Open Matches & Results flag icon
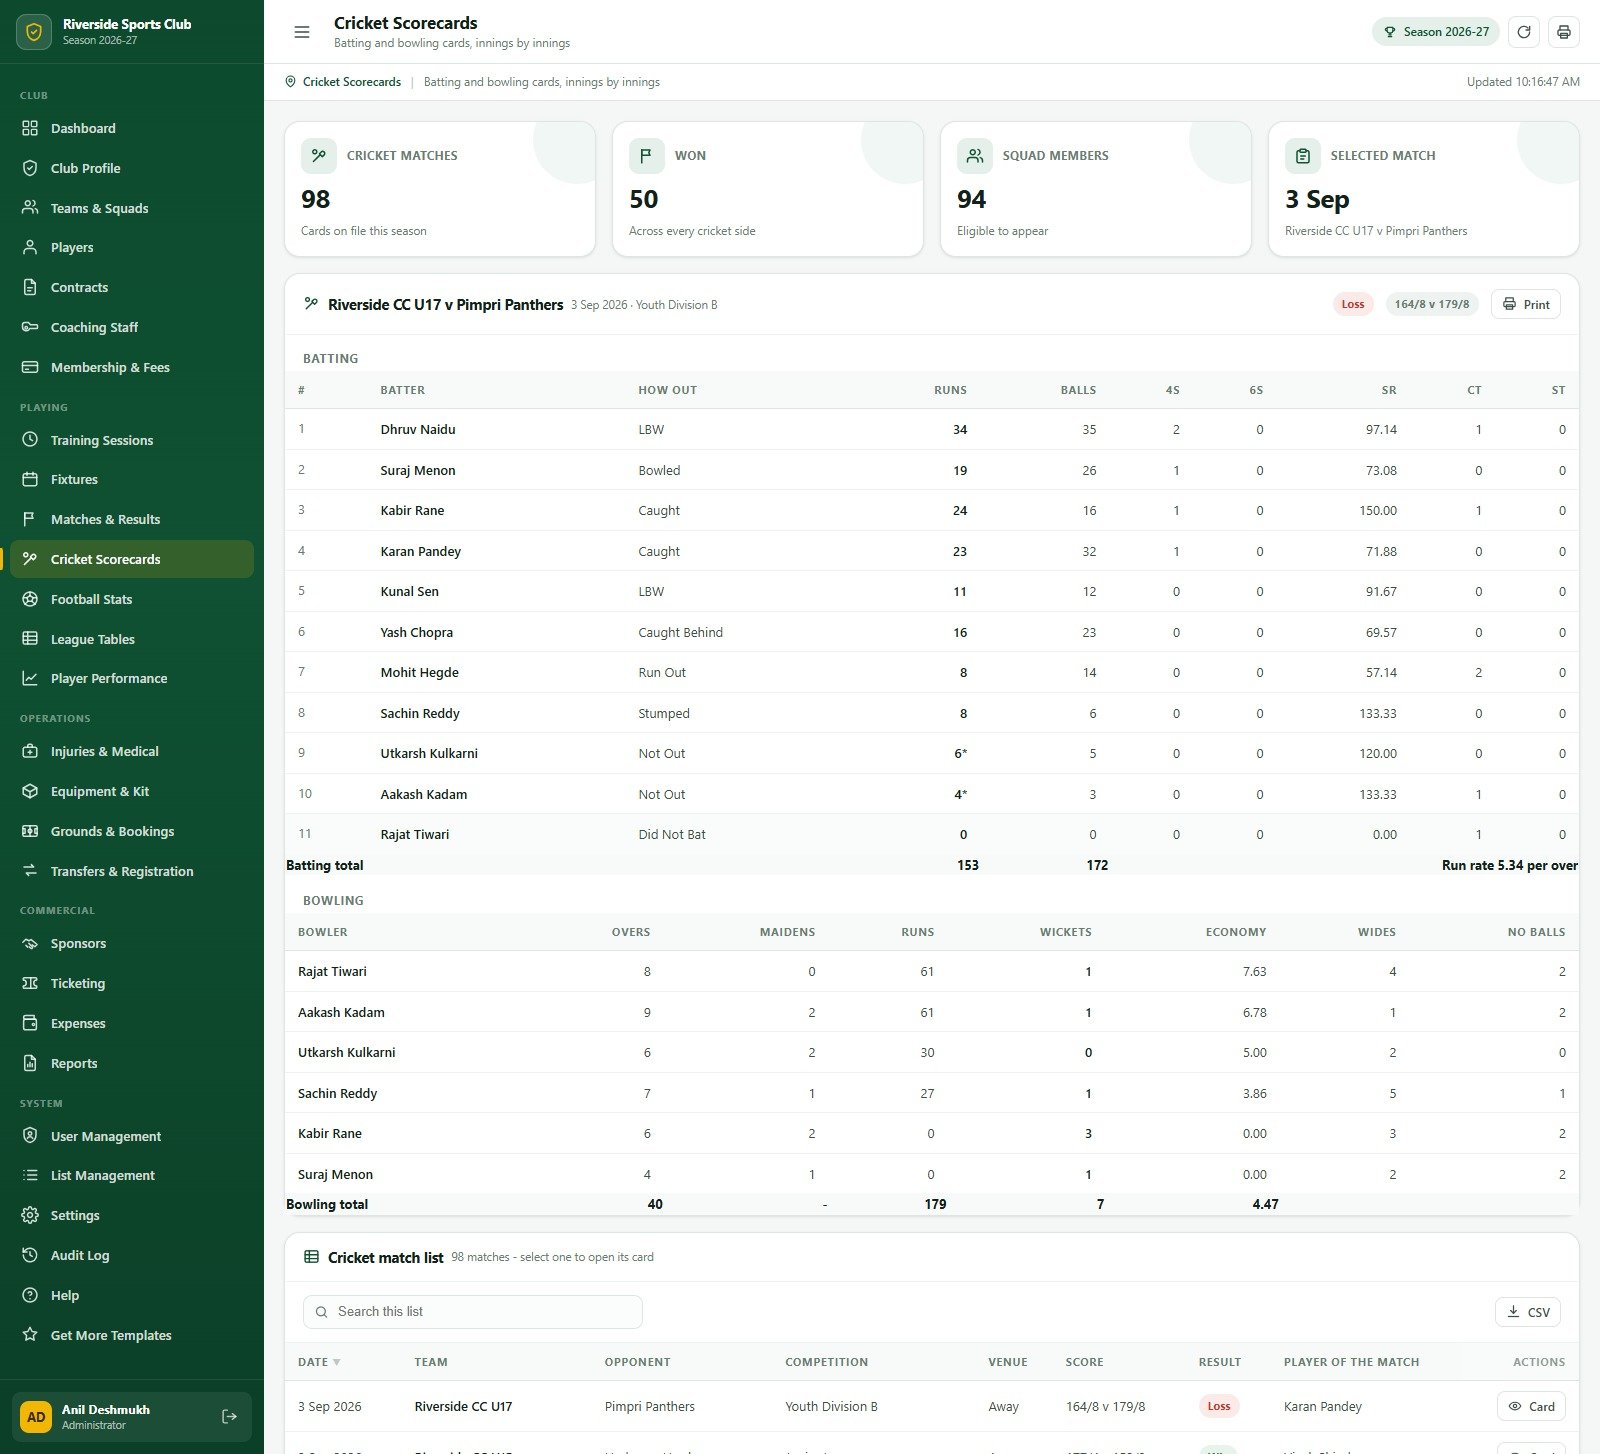The height and width of the screenshot is (1454, 1600). (x=30, y=519)
